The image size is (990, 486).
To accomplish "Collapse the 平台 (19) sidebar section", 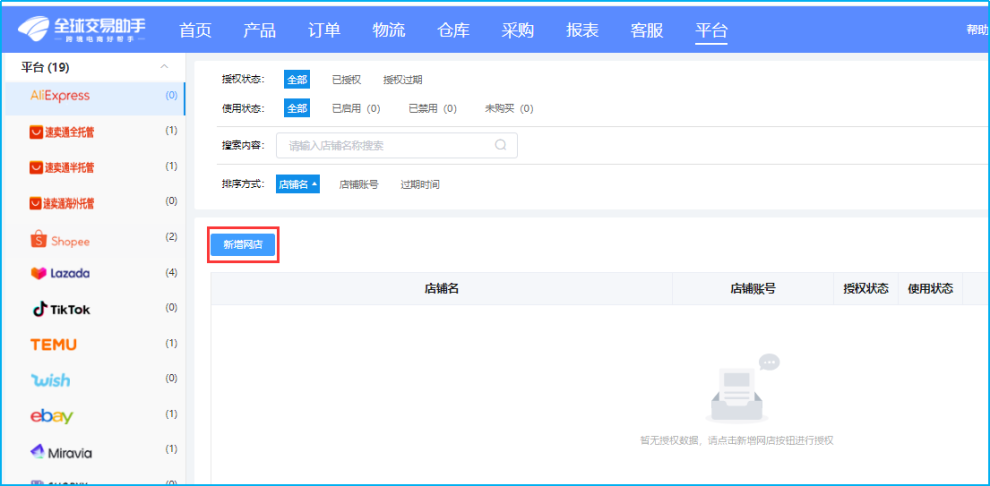I will (x=164, y=66).
